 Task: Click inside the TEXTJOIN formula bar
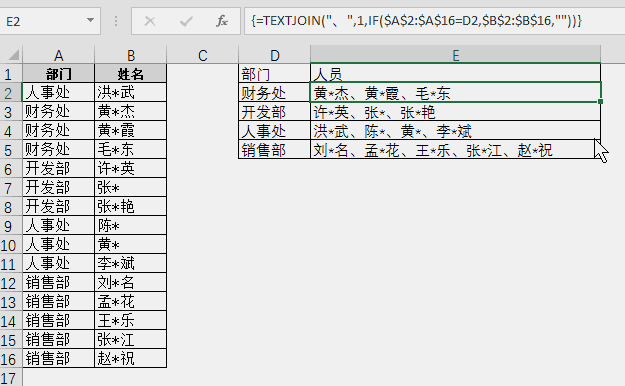click(434, 21)
